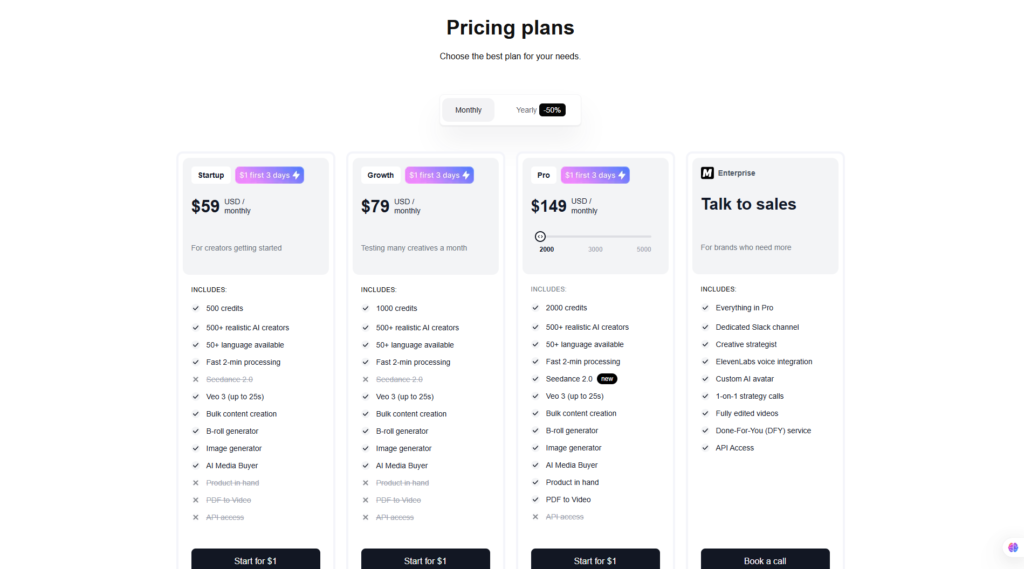Switch billing to Monthly
This screenshot has width=1024, height=569.
468,110
